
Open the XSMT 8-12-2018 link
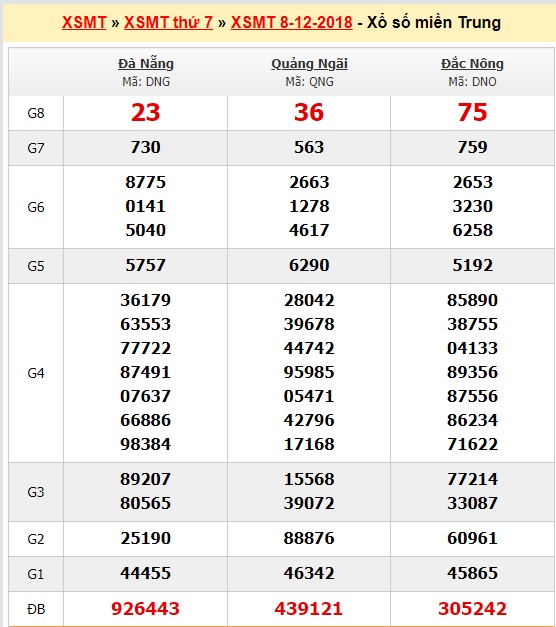coord(292,22)
